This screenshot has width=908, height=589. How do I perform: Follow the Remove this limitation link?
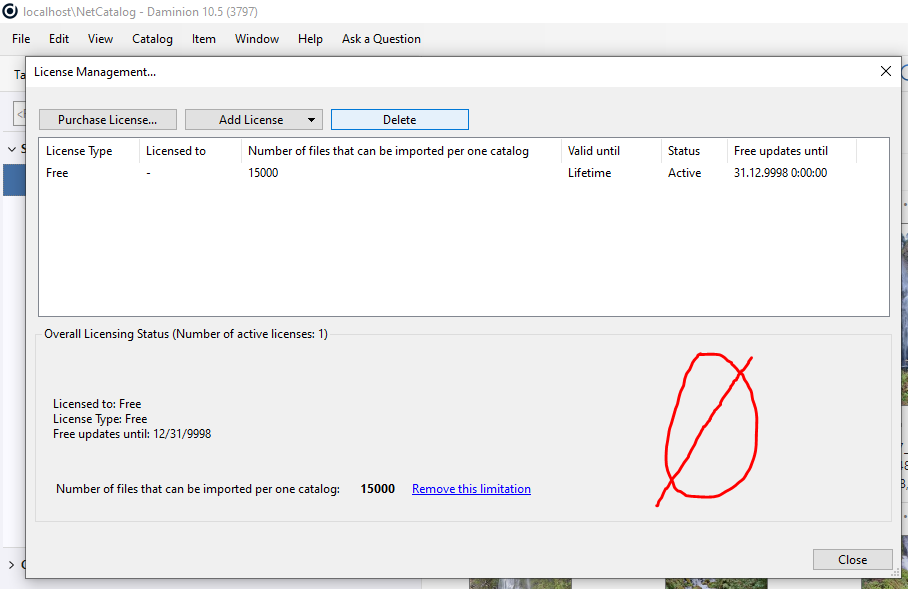[x=471, y=489]
